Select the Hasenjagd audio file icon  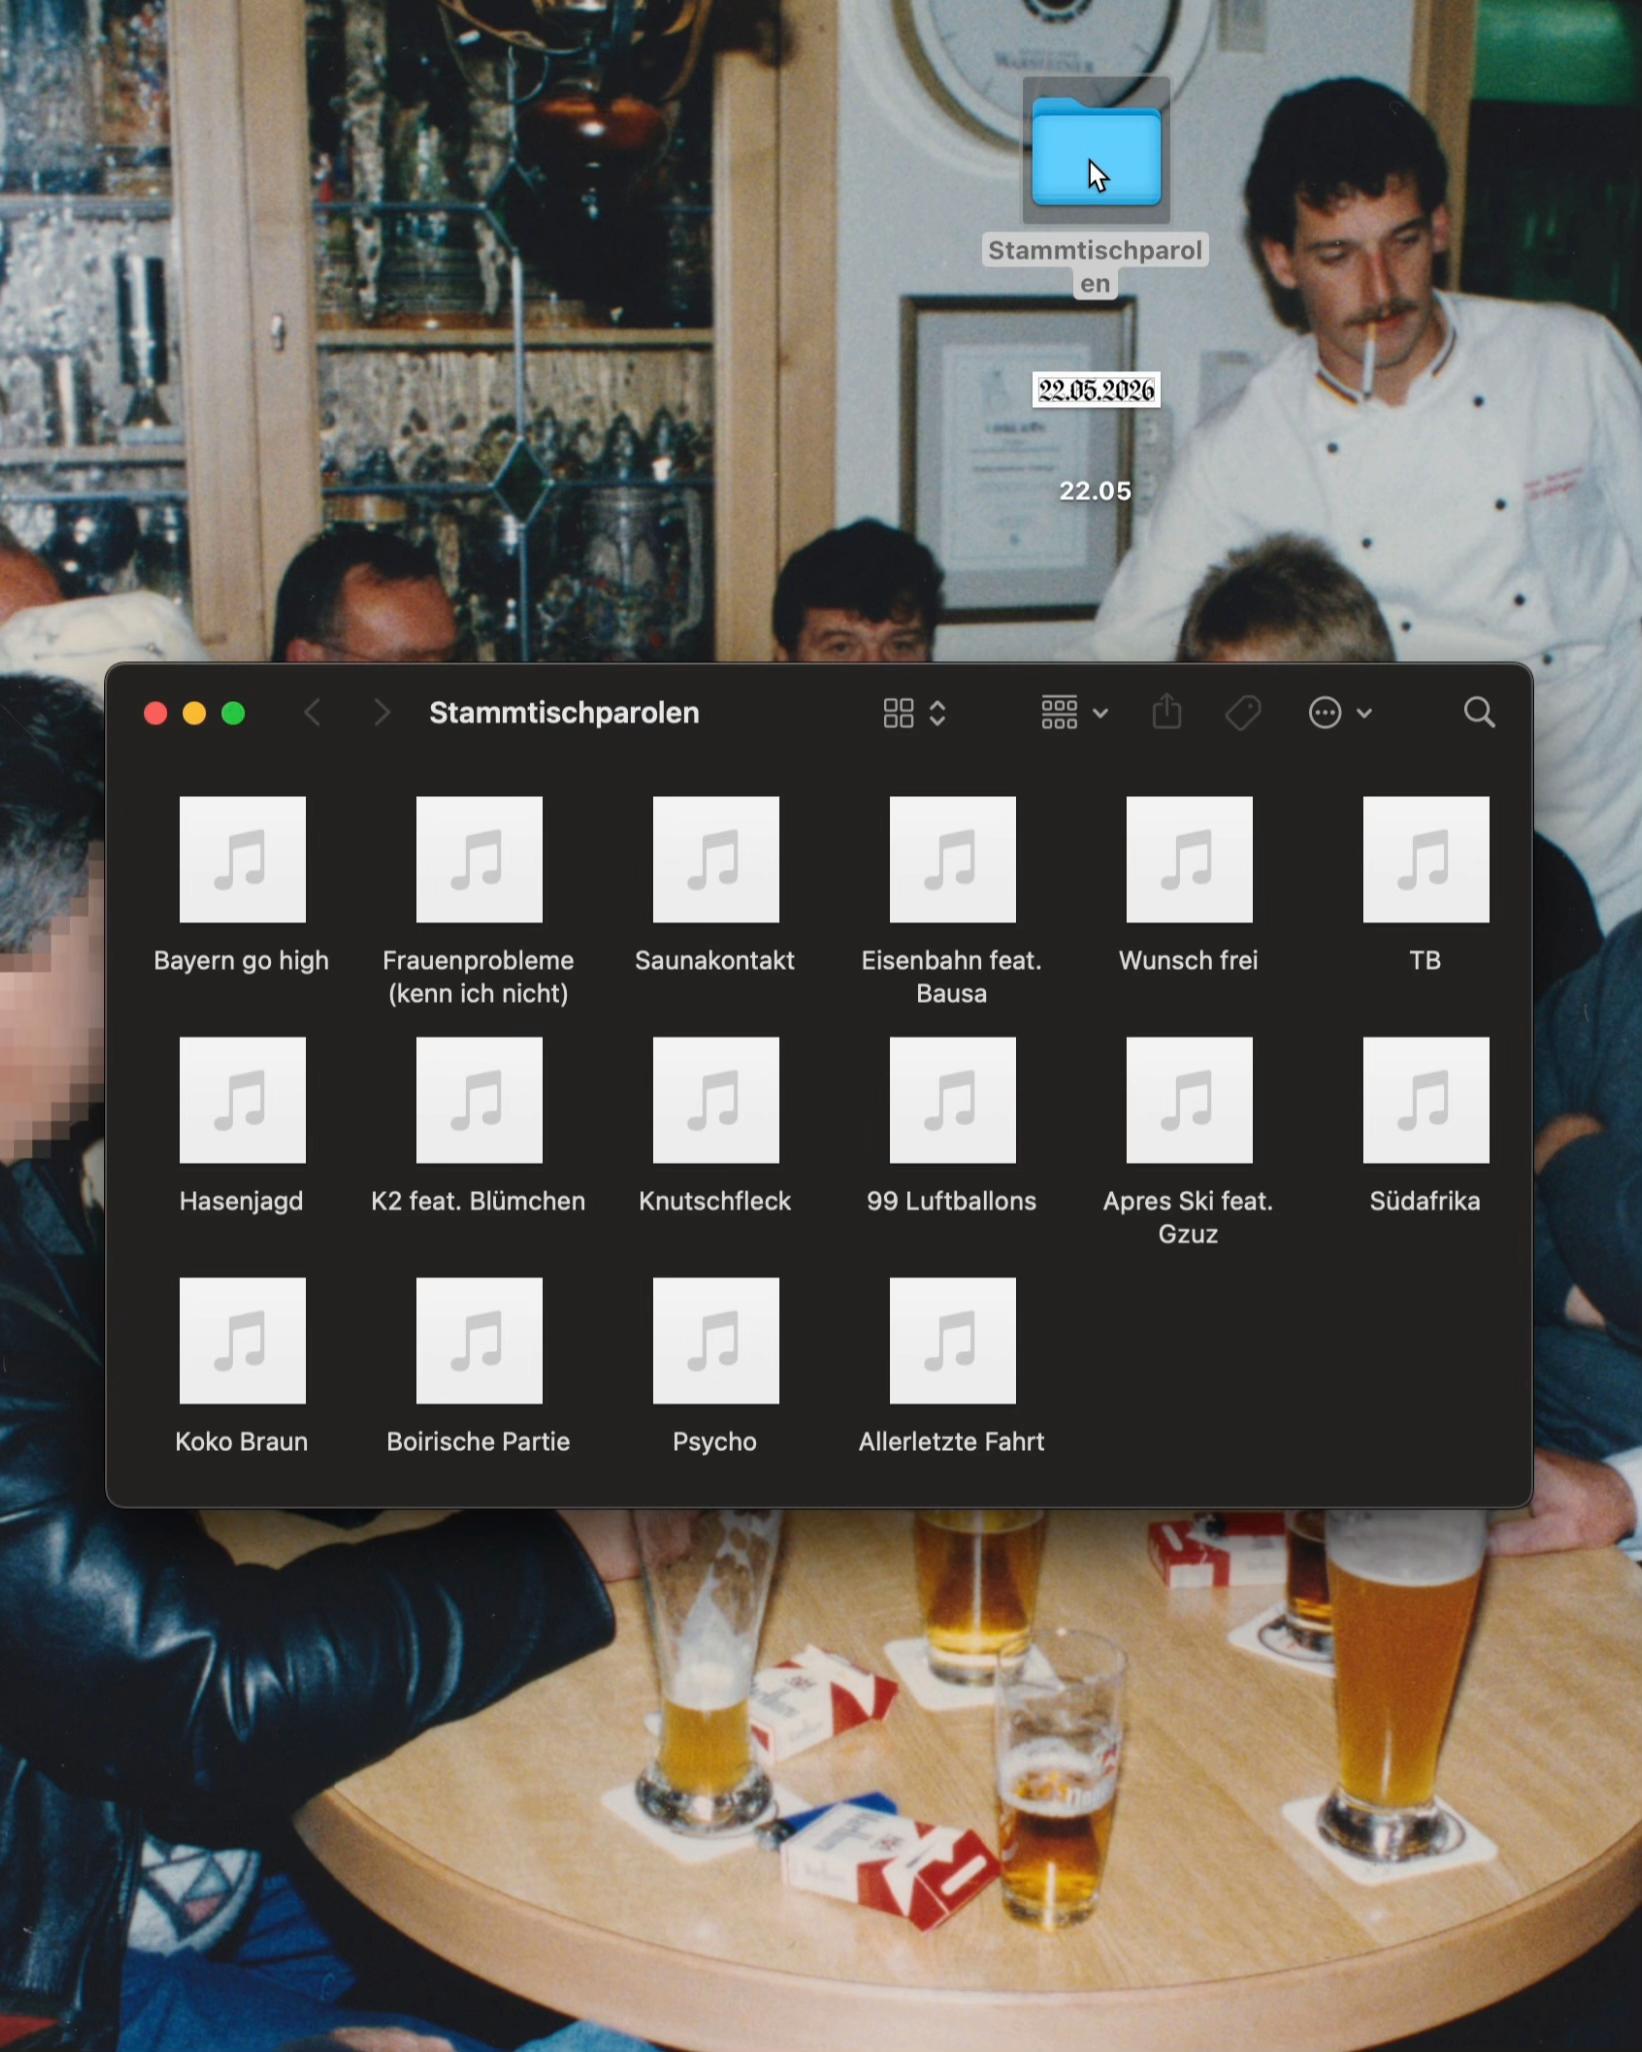point(242,1100)
